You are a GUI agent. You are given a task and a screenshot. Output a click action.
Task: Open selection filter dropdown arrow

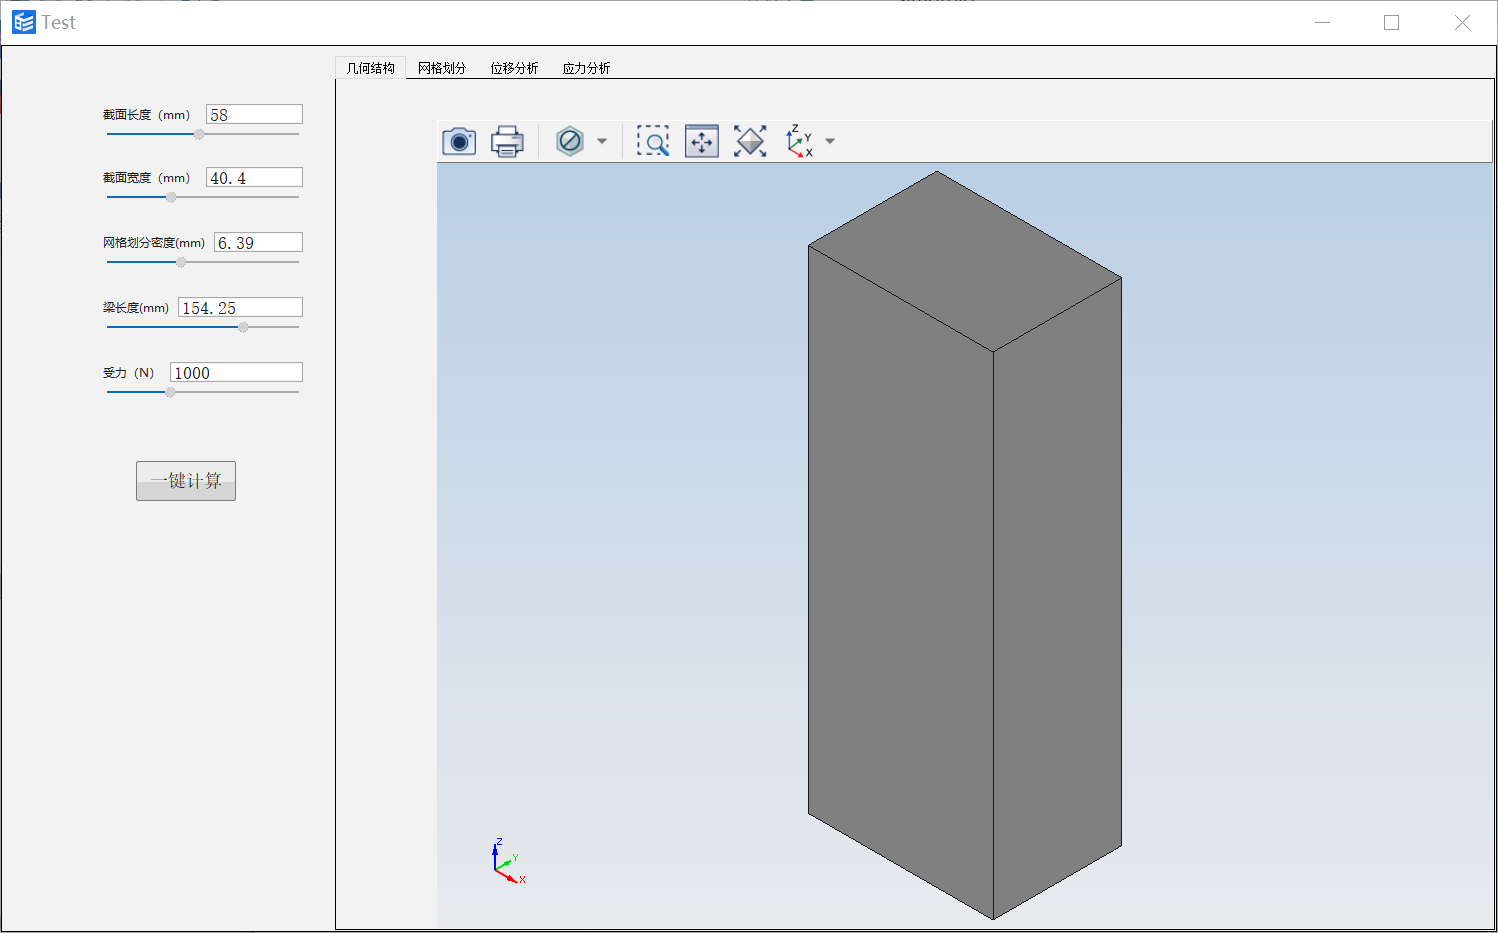(602, 141)
